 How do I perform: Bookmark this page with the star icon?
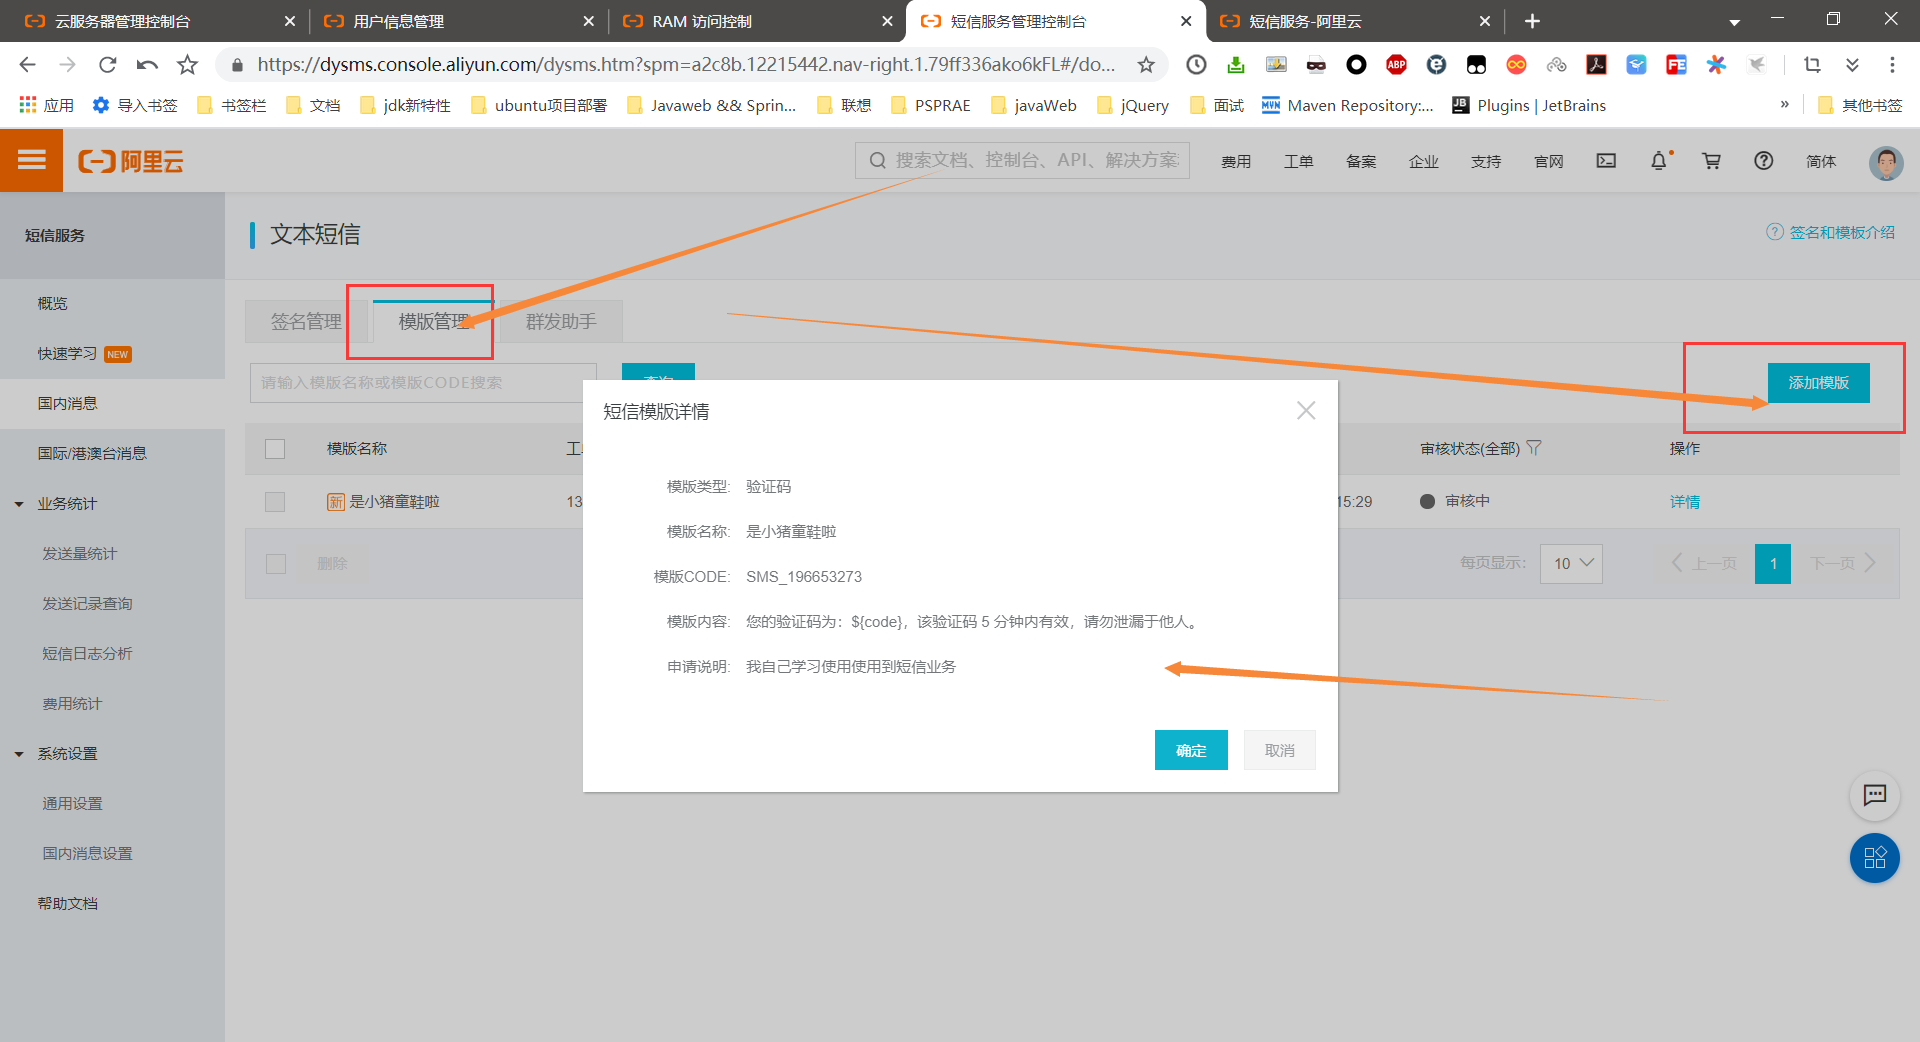[x=1146, y=65]
